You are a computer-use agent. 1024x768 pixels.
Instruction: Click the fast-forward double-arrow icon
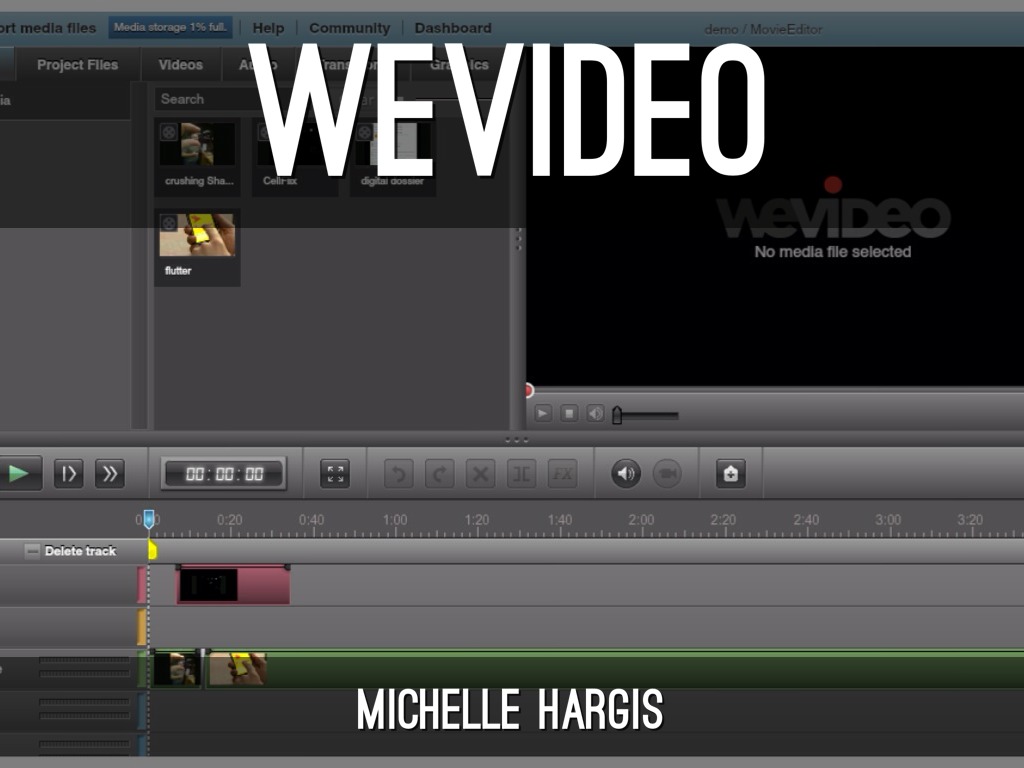[x=109, y=473]
